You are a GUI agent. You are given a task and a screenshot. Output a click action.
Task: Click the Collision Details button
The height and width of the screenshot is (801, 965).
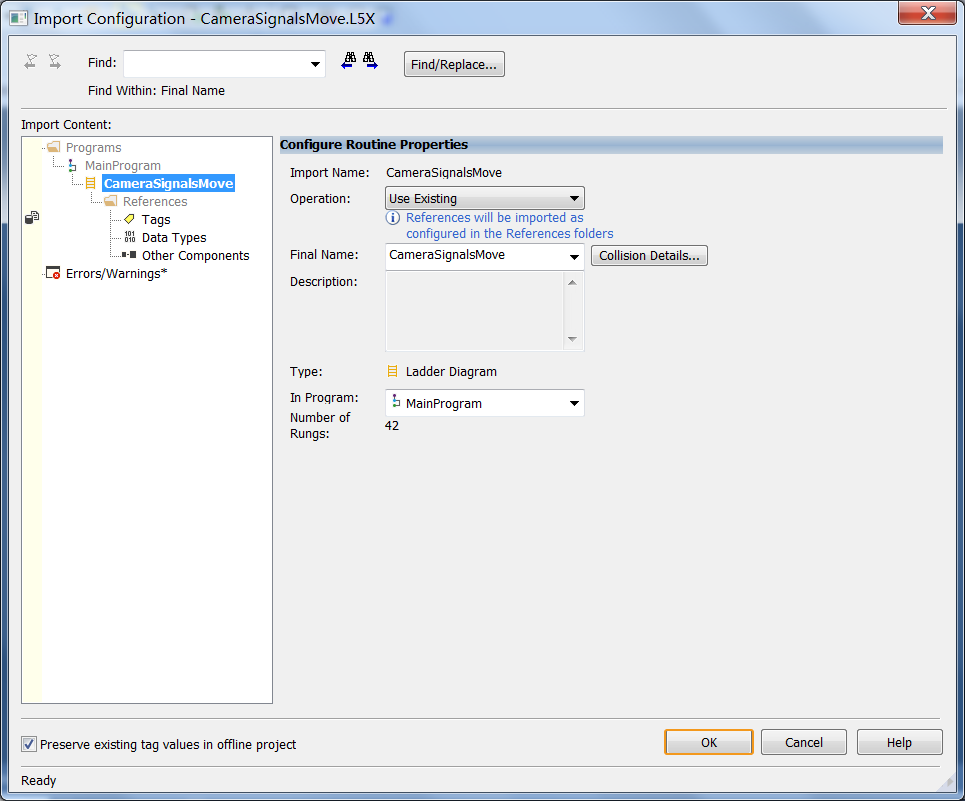click(648, 255)
